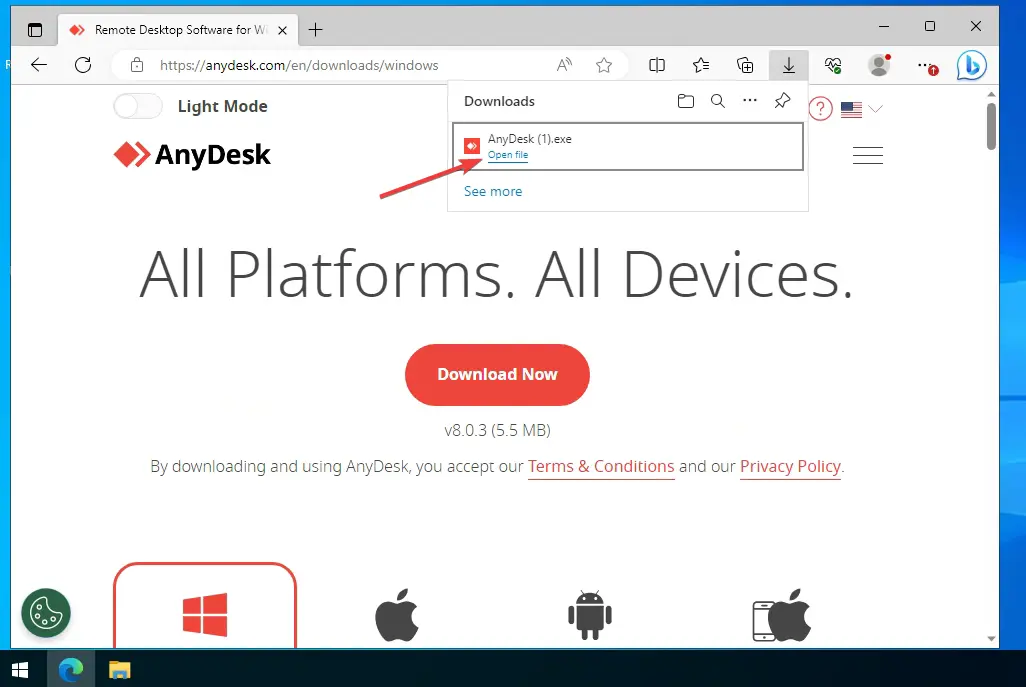Open the help question mark icon

821,109
